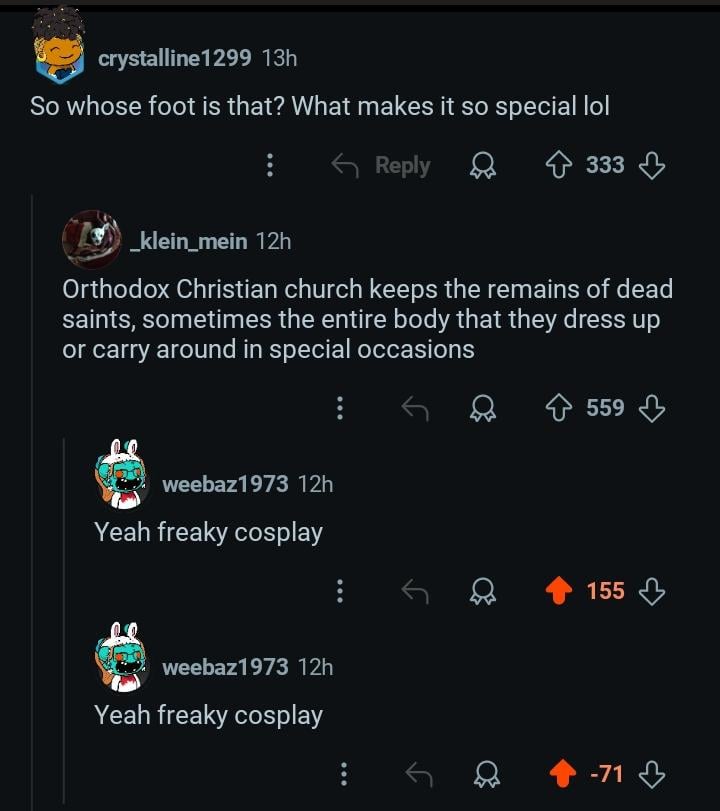720x811 pixels.
Task: Open options for weebaz1973's 155-point comment
Action: pyautogui.click(x=340, y=591)
